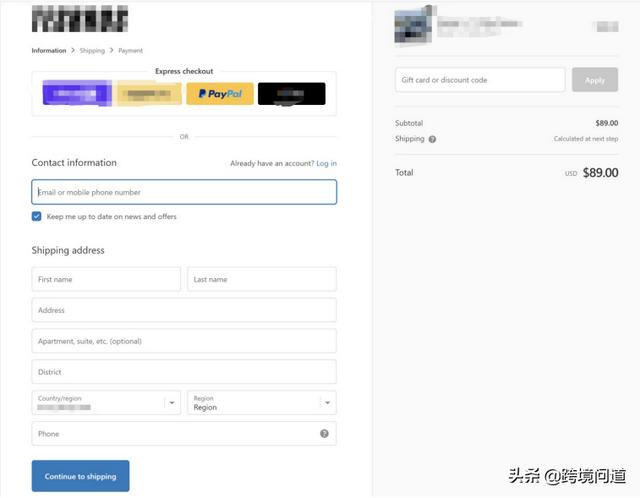This screenshot has width=640, height=498.
Task: Click the blurred store logo
Action: (x=80, y=19)
